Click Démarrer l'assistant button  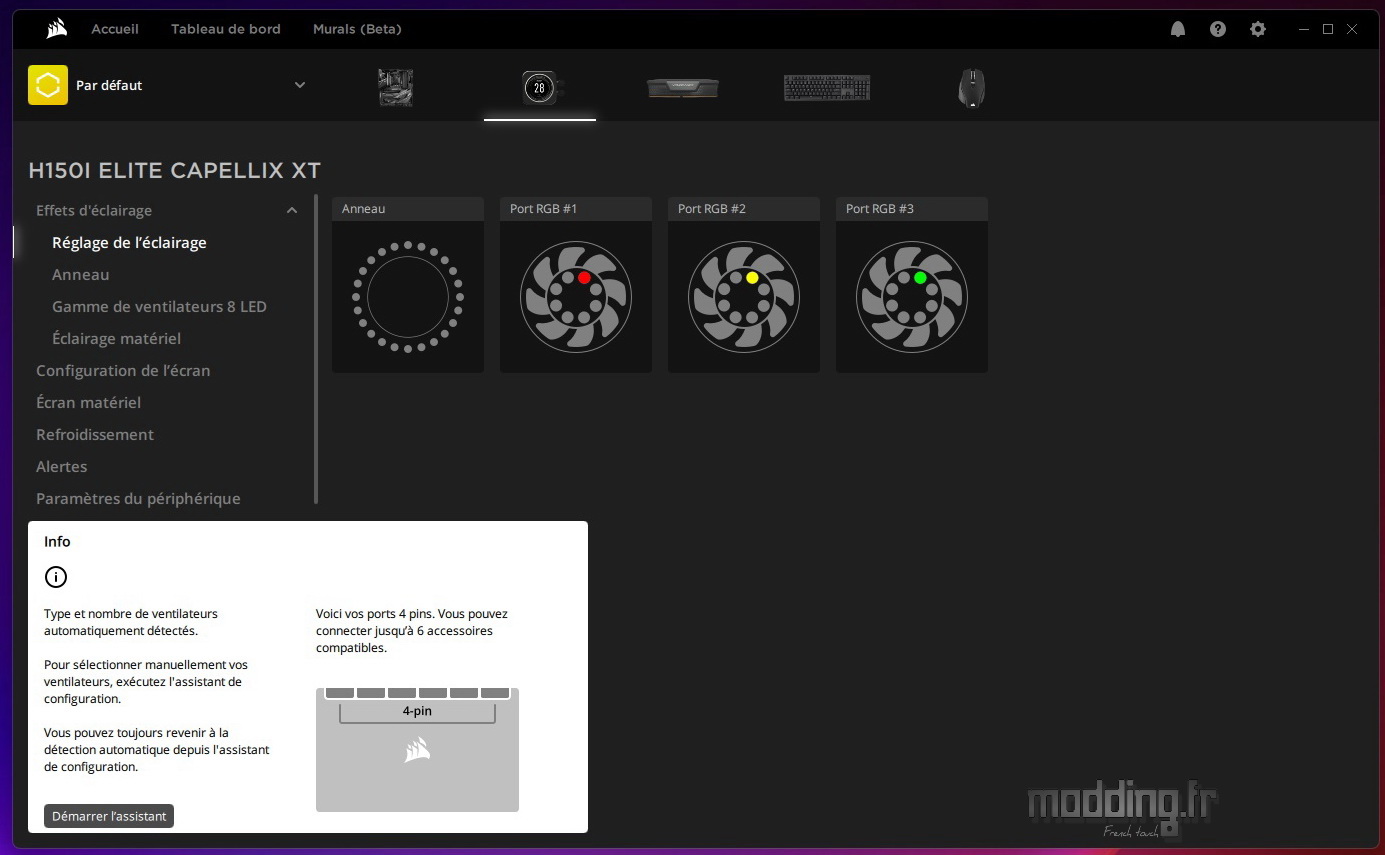(x=109, y=816)
